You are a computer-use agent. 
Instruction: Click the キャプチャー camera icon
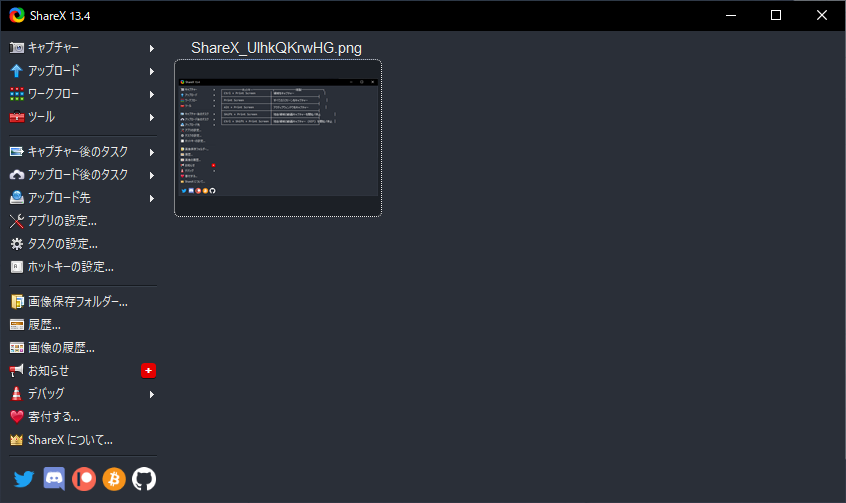coord(17,48)
